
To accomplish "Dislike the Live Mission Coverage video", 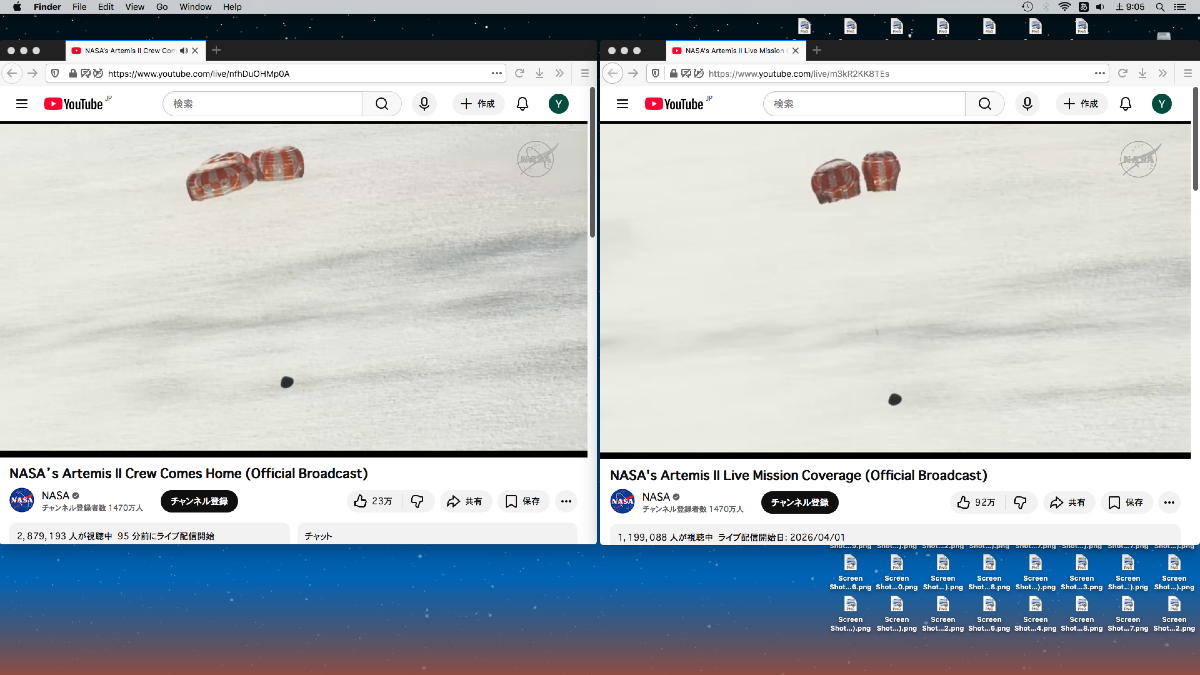I will 1020,503.
